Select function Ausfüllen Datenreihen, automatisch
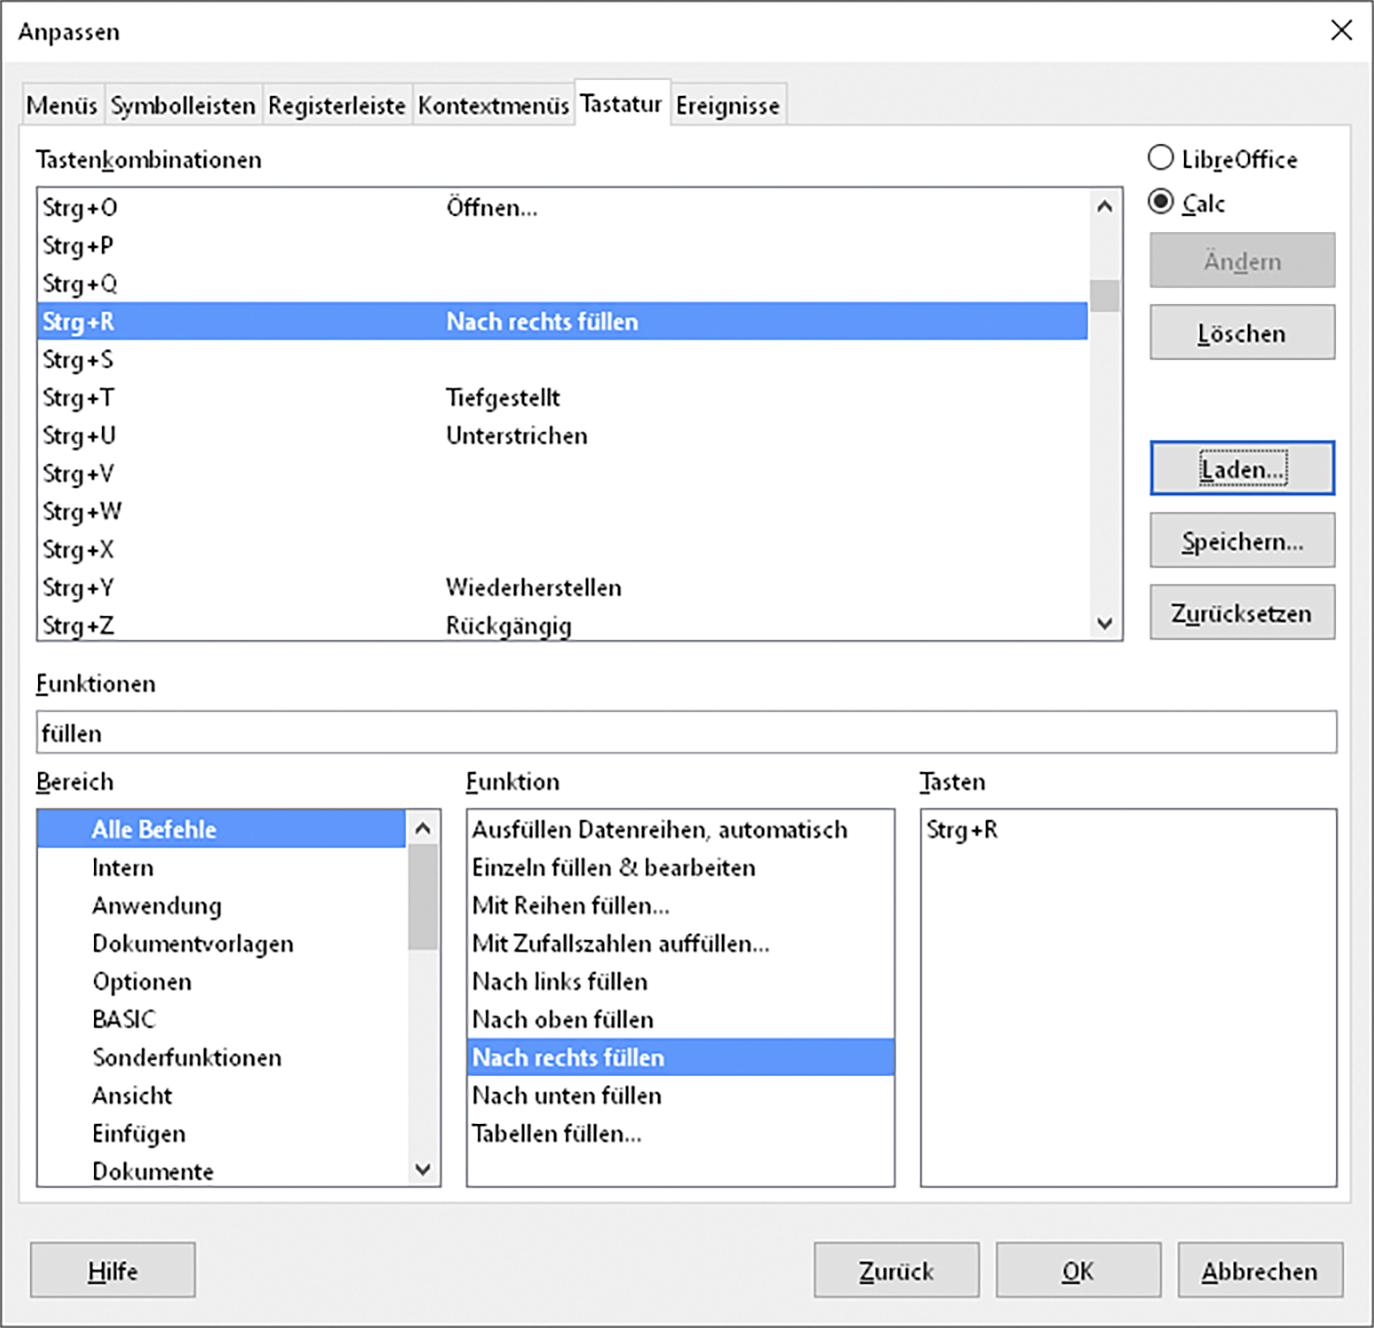The width and height of the screenshot is (1374, 1328). click(680, 829)
